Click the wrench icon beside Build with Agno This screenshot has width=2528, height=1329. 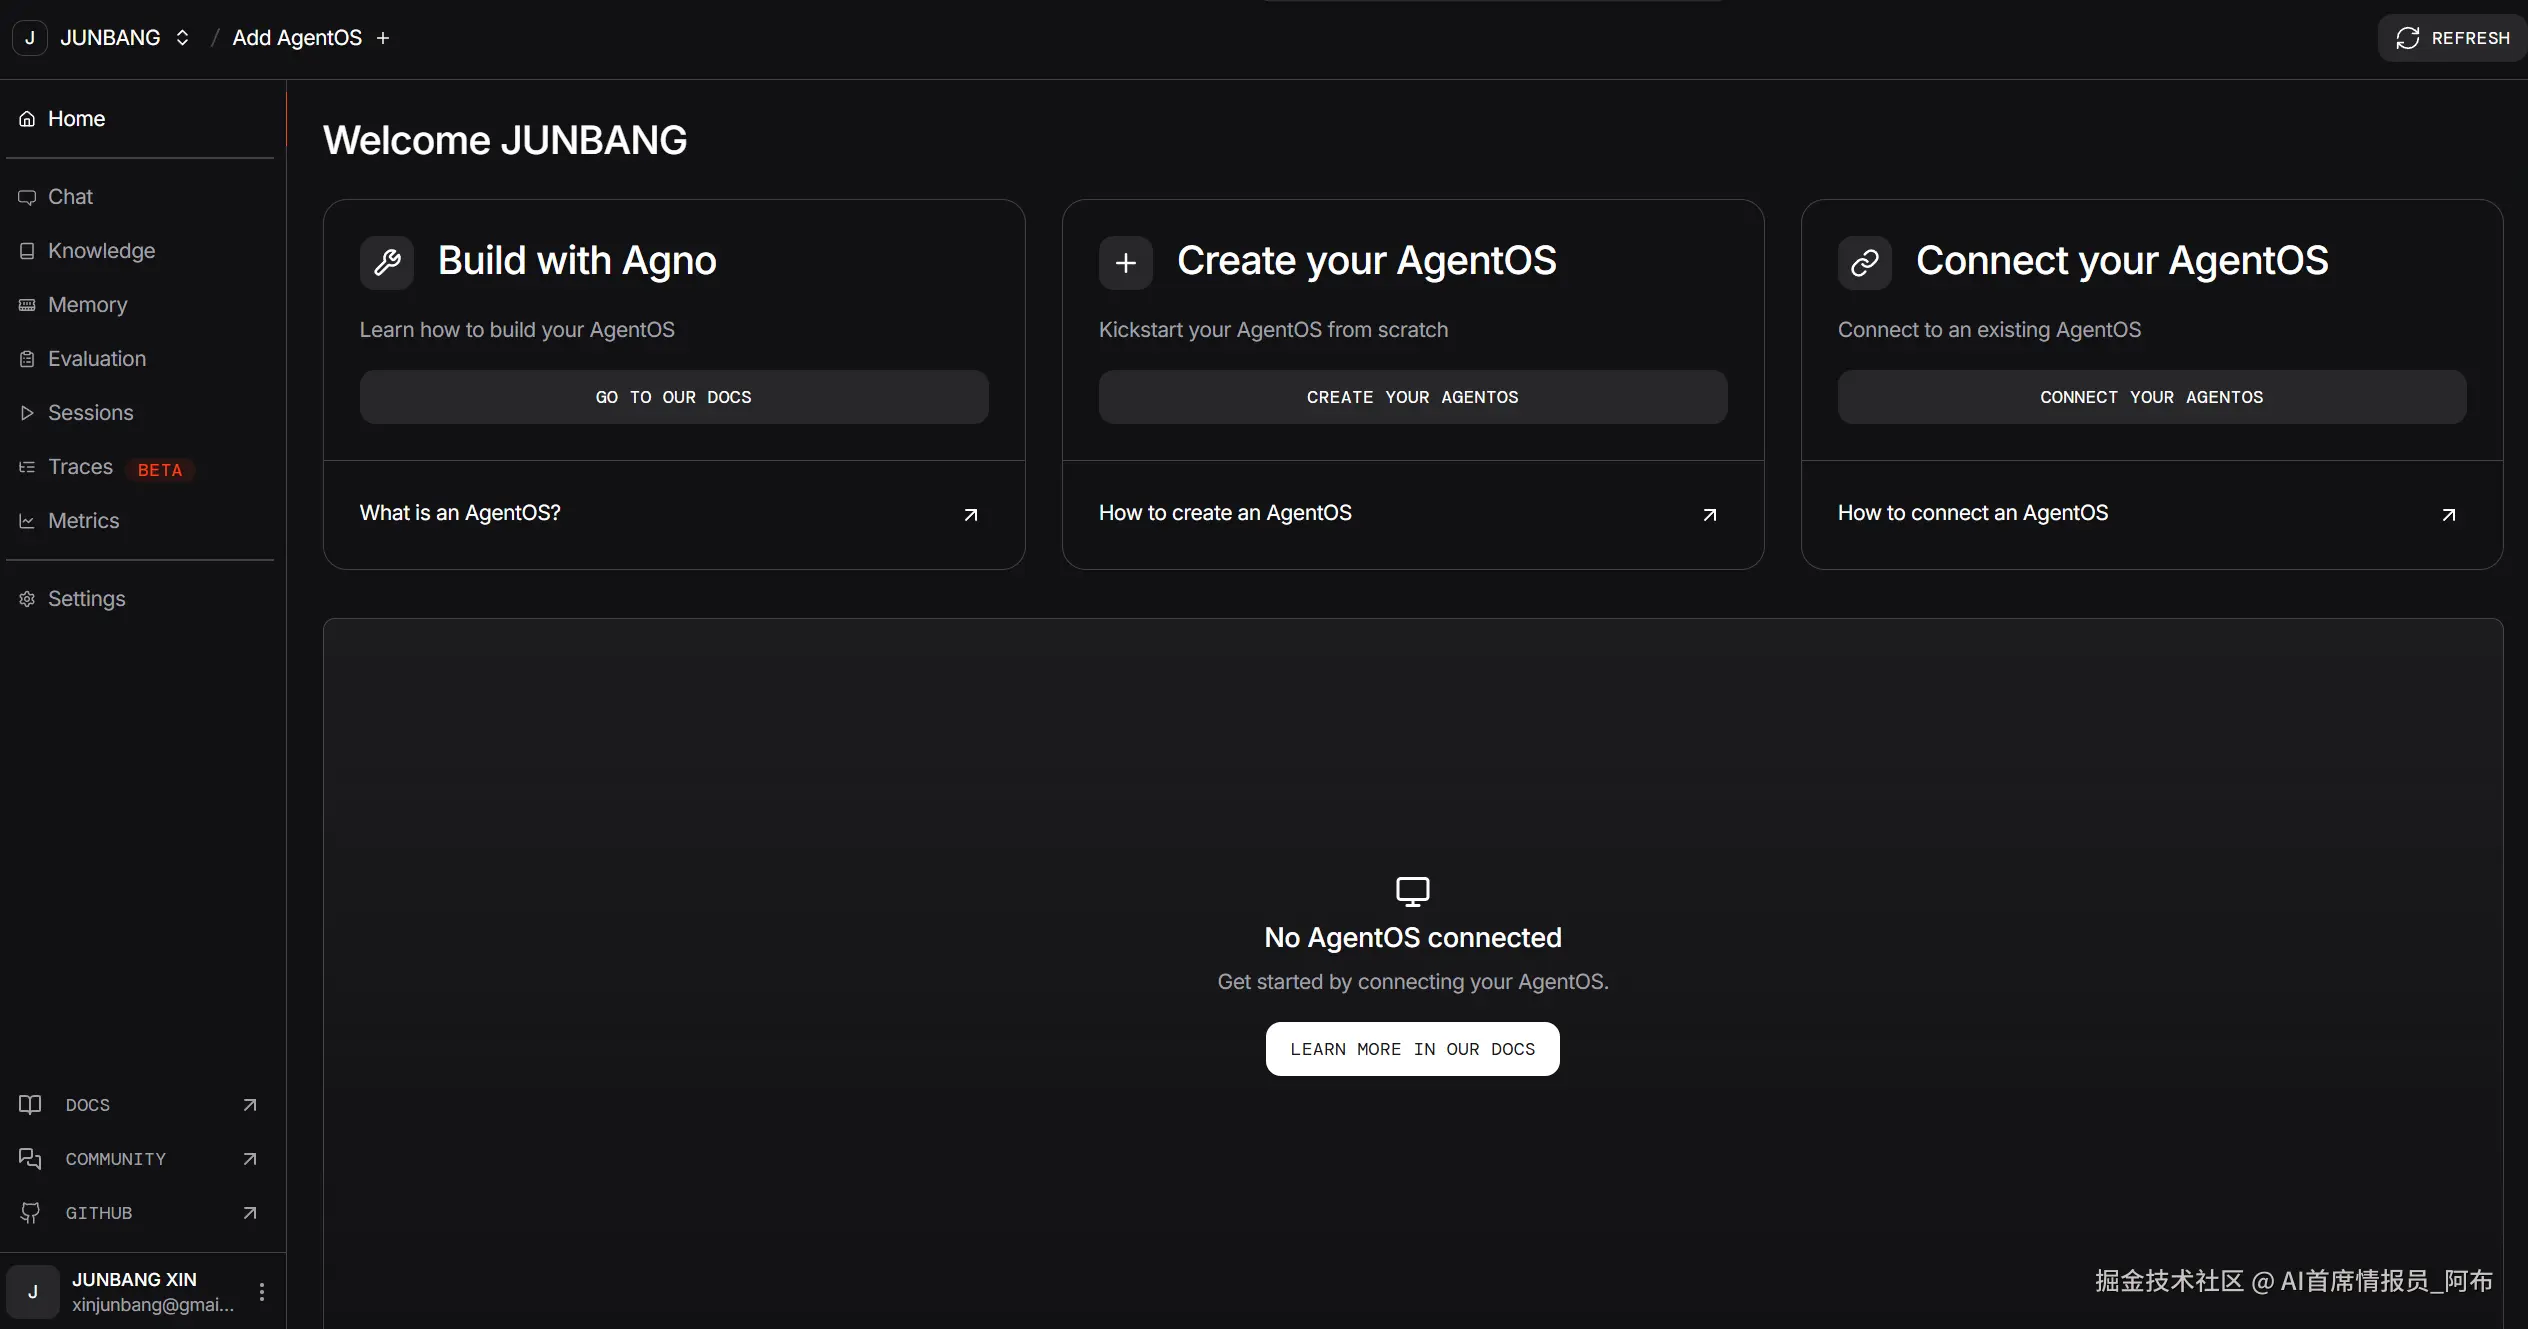pos(387,263)
